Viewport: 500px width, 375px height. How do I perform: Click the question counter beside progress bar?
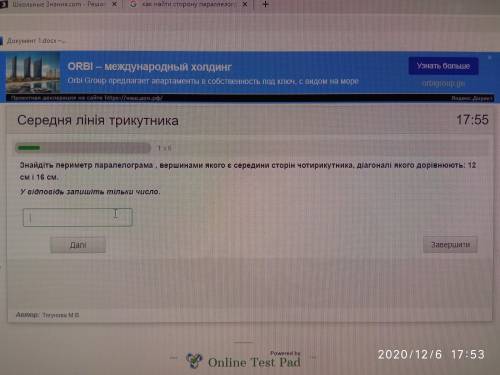[x=164, y=148]
